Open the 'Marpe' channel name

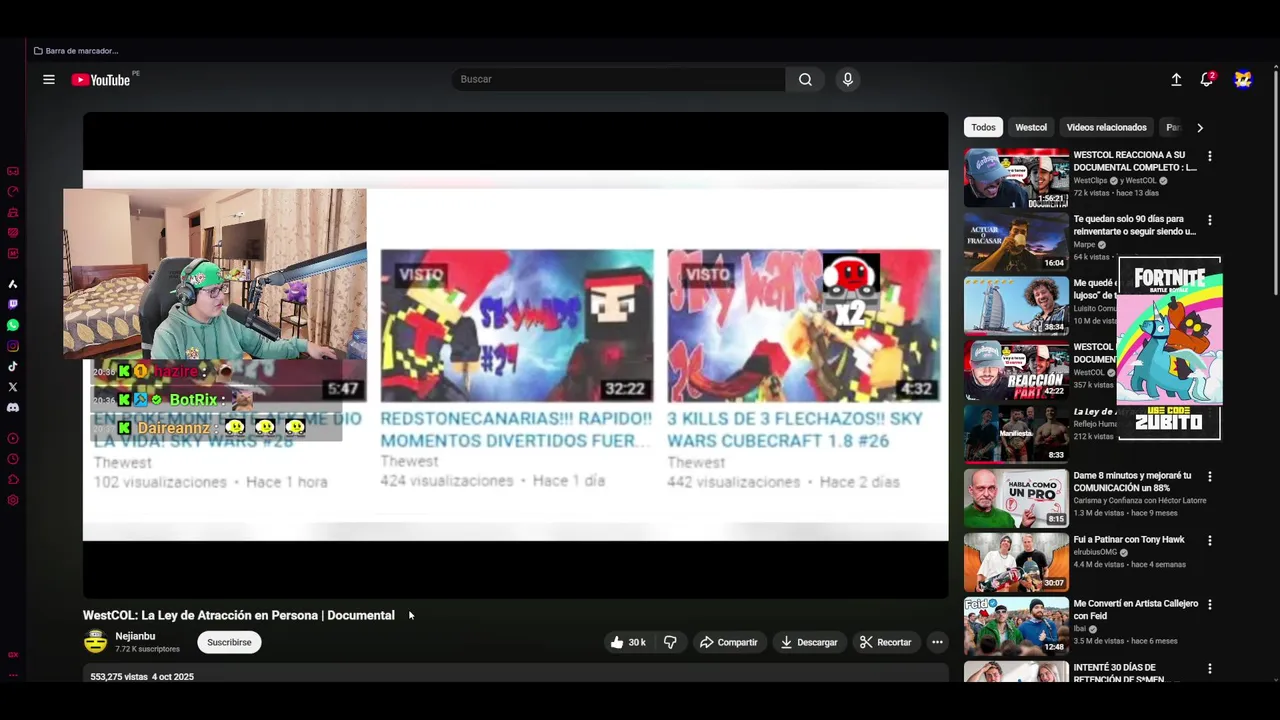click(1085, 245)
